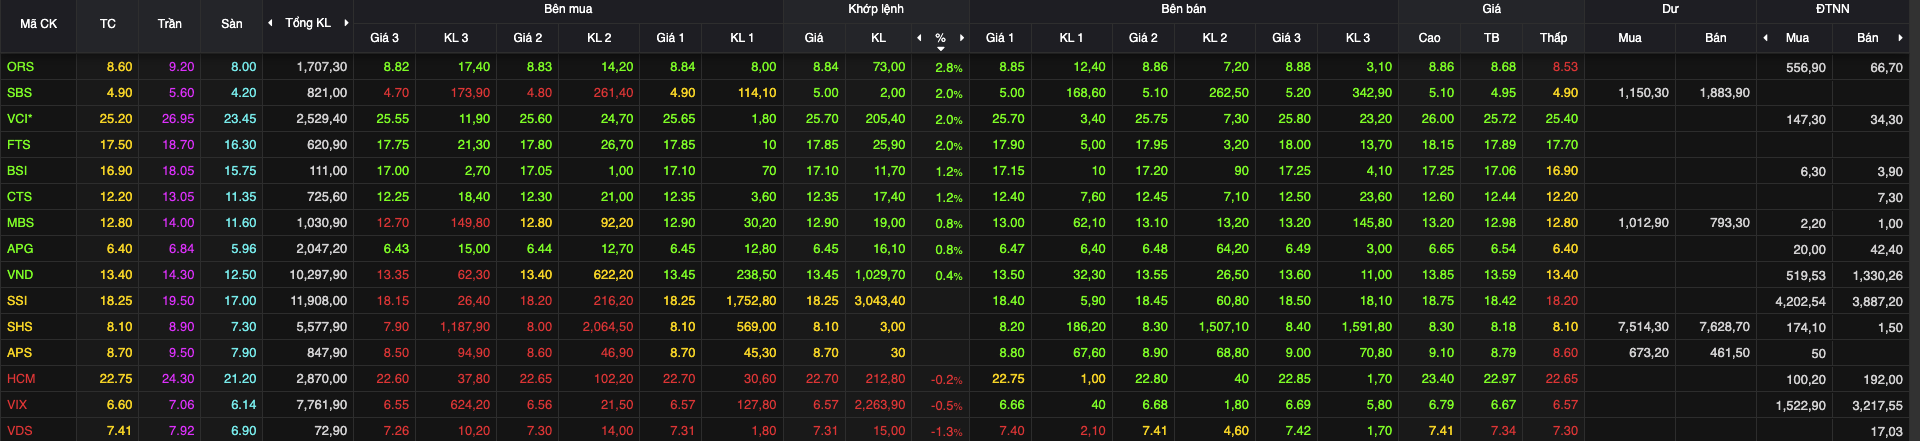The height and width of the screenshot is (441, 1920).
Task: Click Khớp lệnh KL column header
Action: click(x=878, y=38)
